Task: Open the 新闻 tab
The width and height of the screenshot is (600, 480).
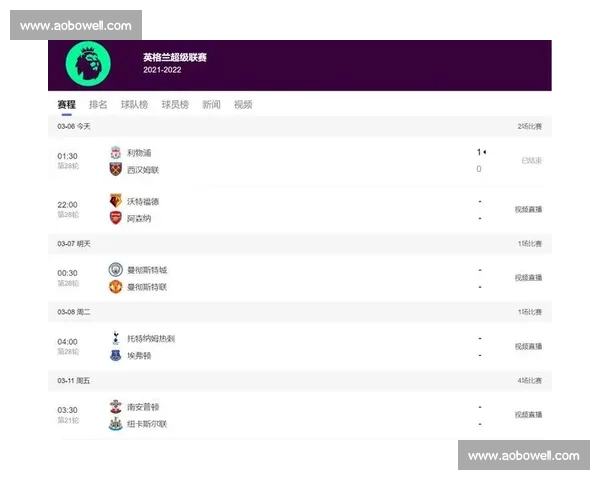Action: click(x=211, y=104)
